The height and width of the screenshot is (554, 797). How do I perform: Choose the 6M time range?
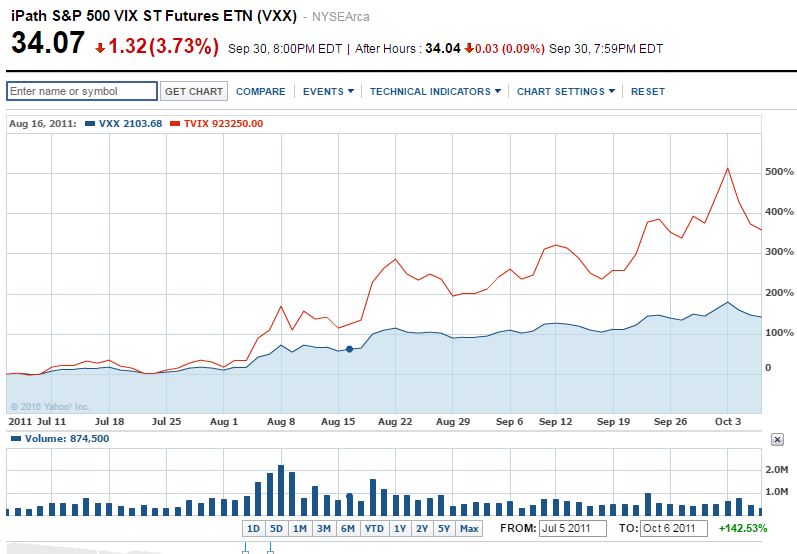(348, 529)
